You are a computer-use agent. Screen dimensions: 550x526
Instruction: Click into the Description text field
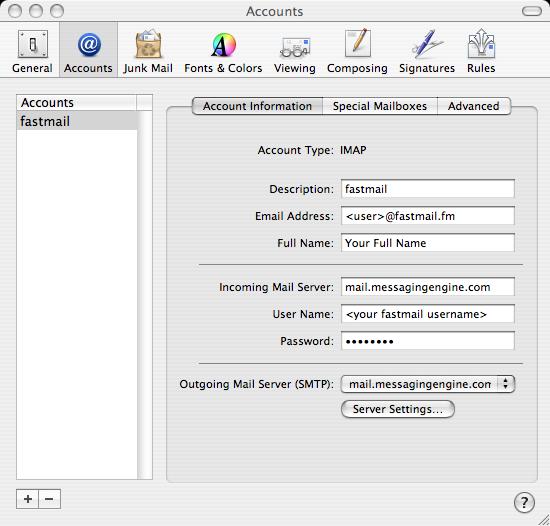pos(428,189)
